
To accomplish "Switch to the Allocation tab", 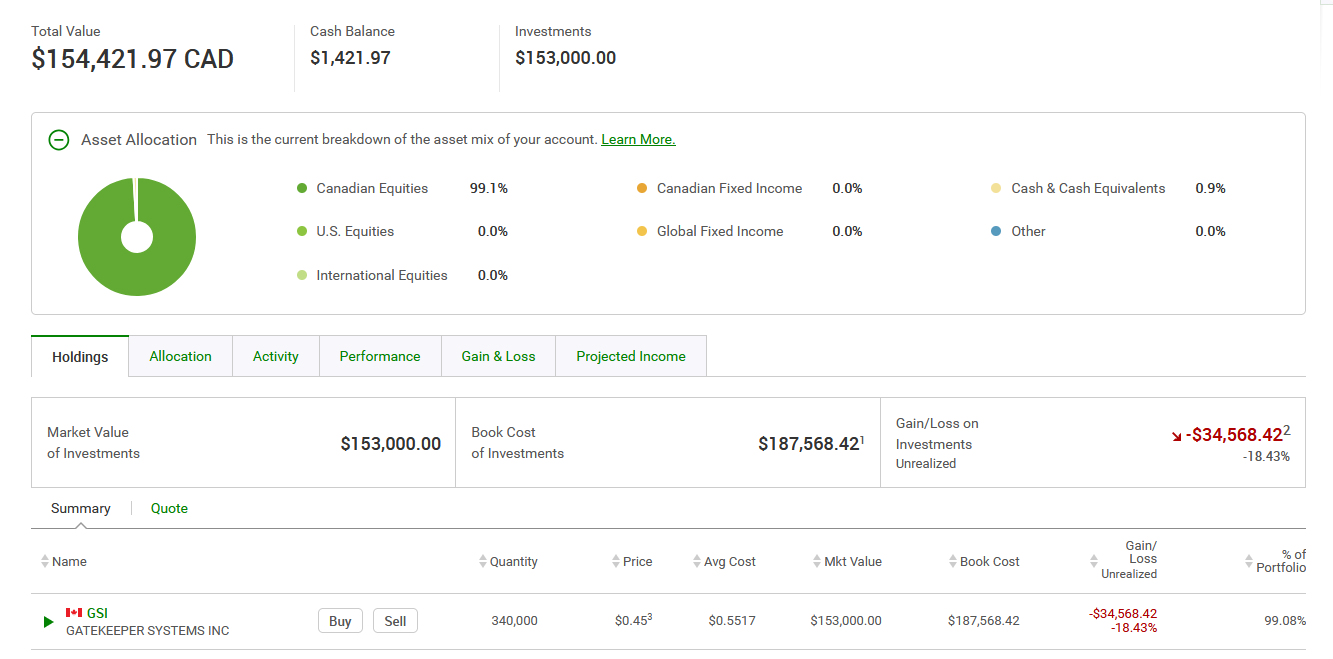I will point(180,356).
